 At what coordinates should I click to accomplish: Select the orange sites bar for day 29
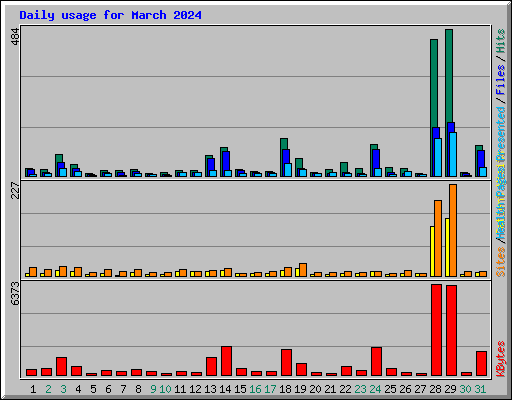tap(453, 230)
